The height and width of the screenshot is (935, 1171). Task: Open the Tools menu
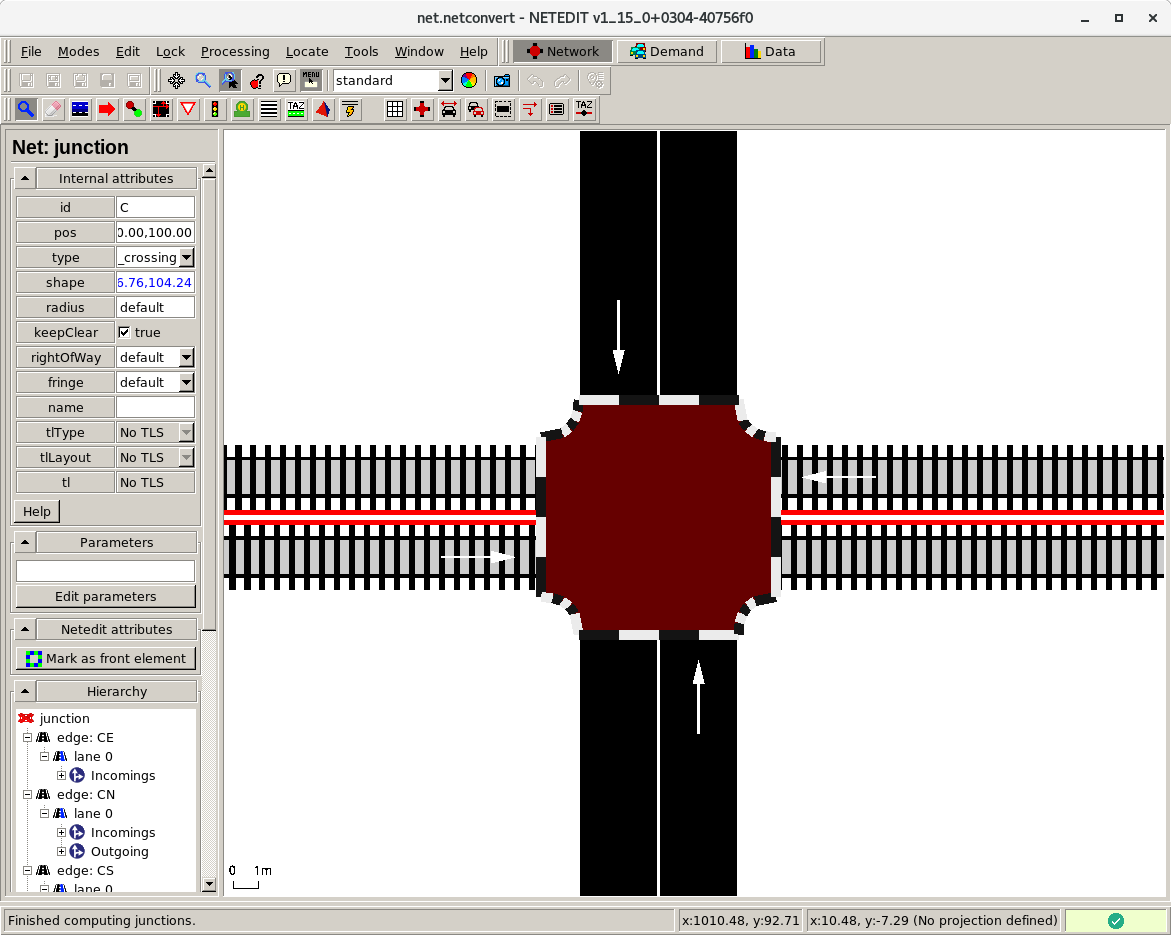(x=361, y=52)
